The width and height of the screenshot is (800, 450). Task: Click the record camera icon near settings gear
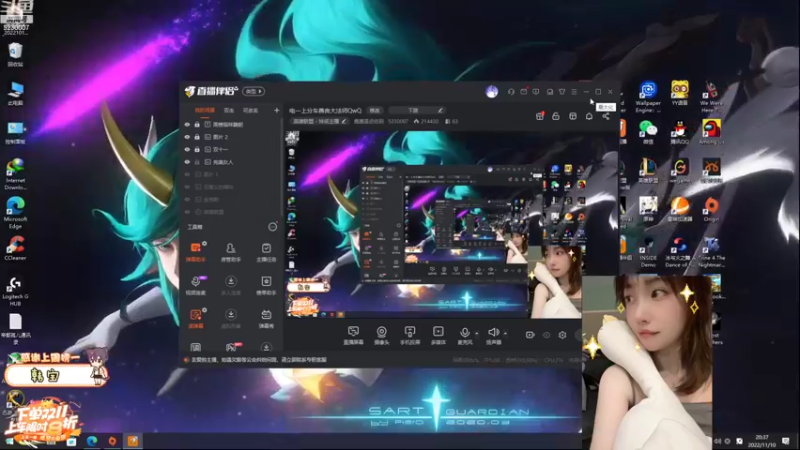point(530,335)
